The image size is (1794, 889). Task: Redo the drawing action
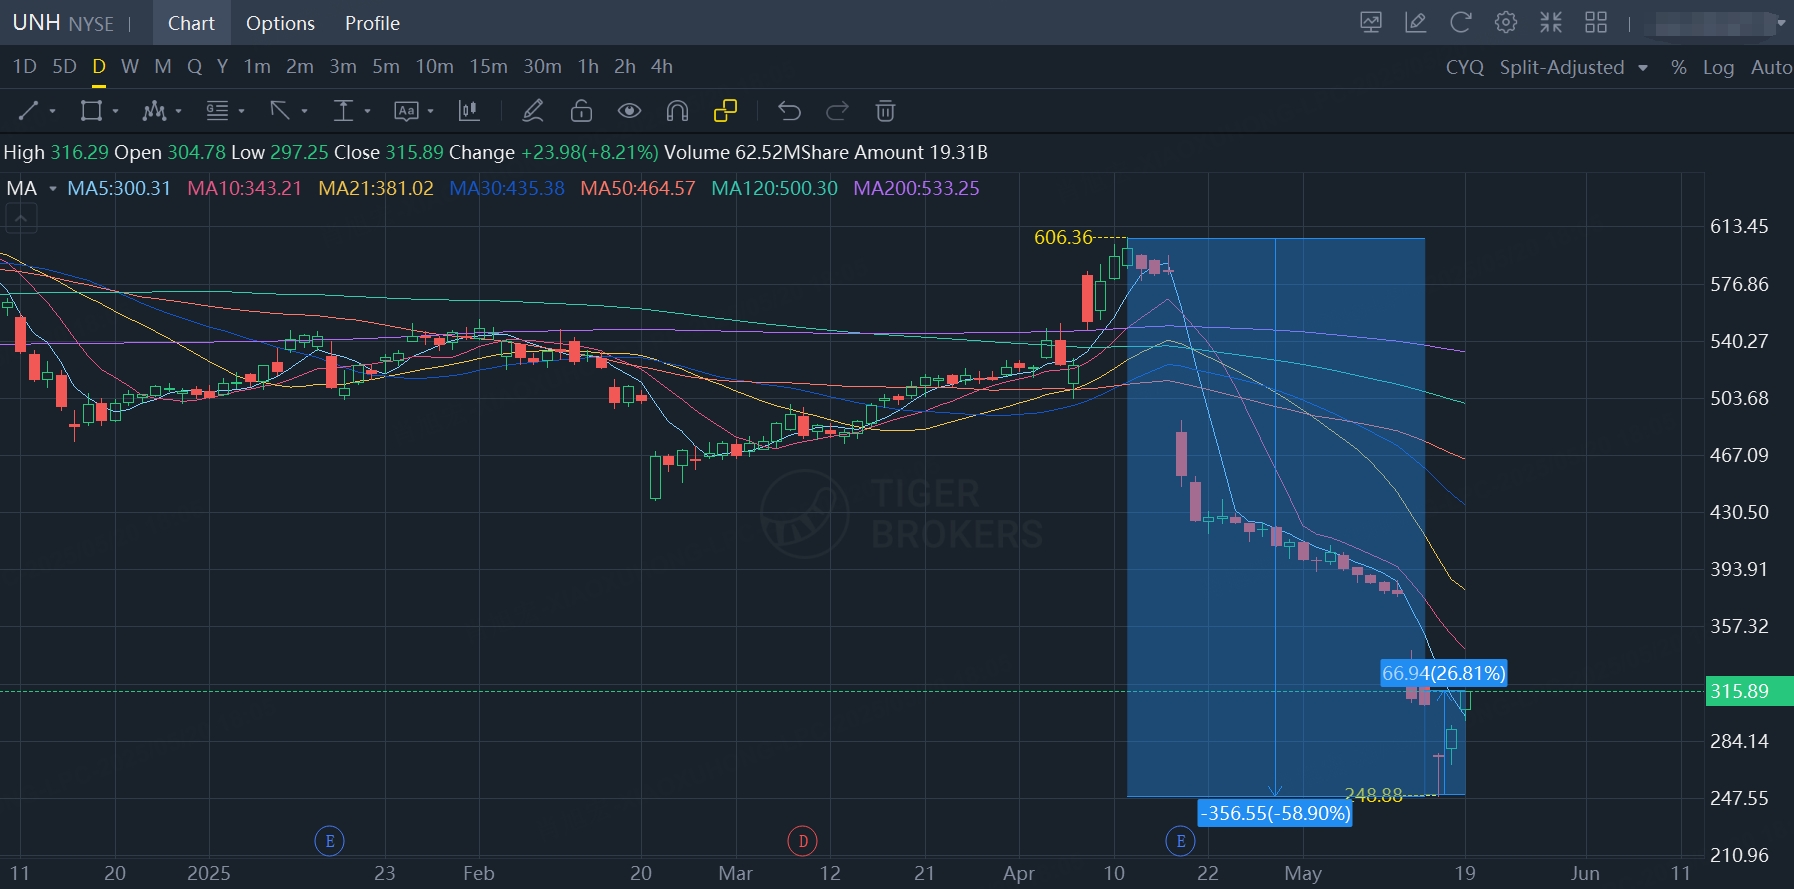837,111
